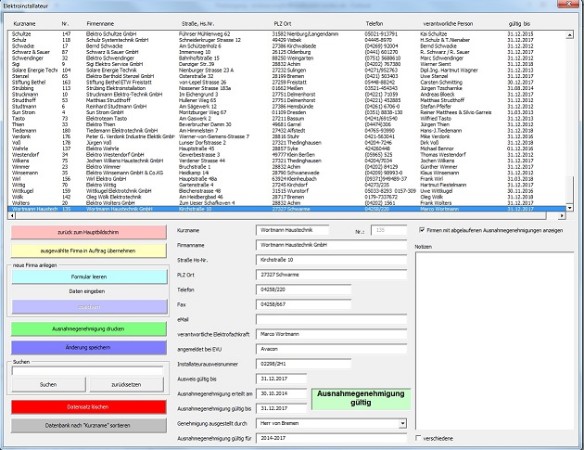Click the Telefon input field
This screenshot has width=584, height=450.
coord(304,289)
